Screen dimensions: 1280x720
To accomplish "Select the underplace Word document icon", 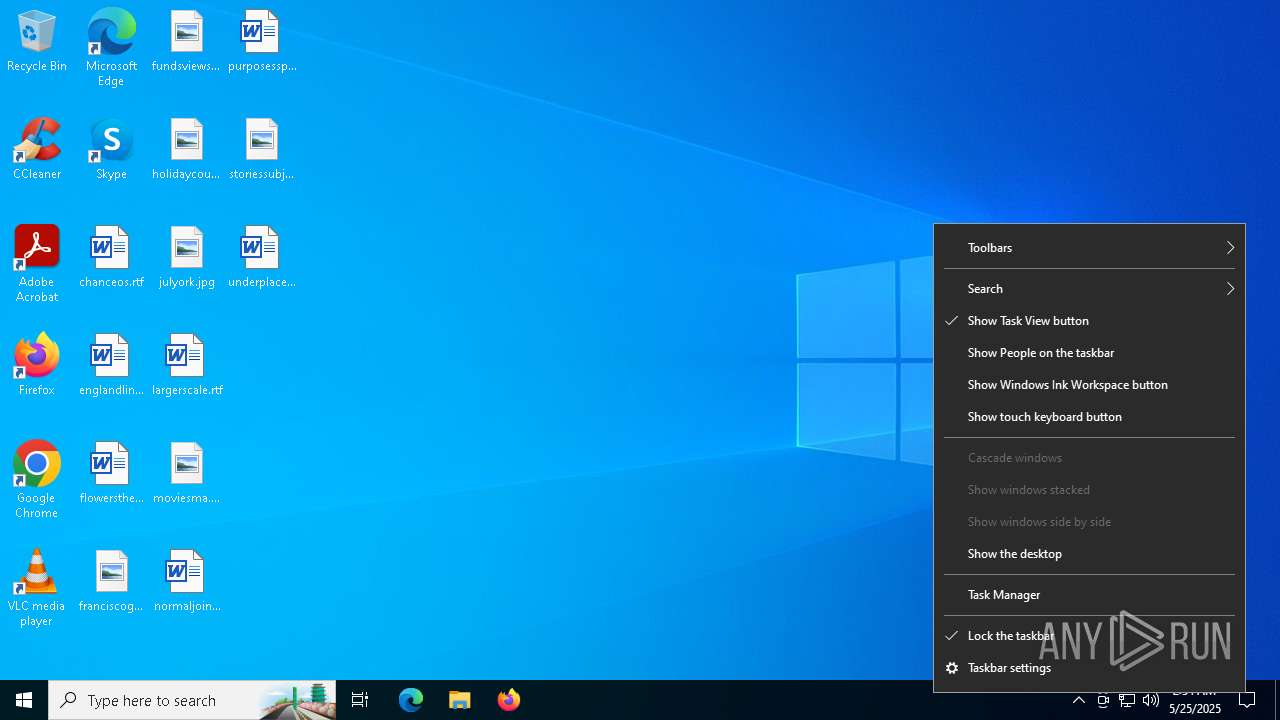I will [262, 257].
